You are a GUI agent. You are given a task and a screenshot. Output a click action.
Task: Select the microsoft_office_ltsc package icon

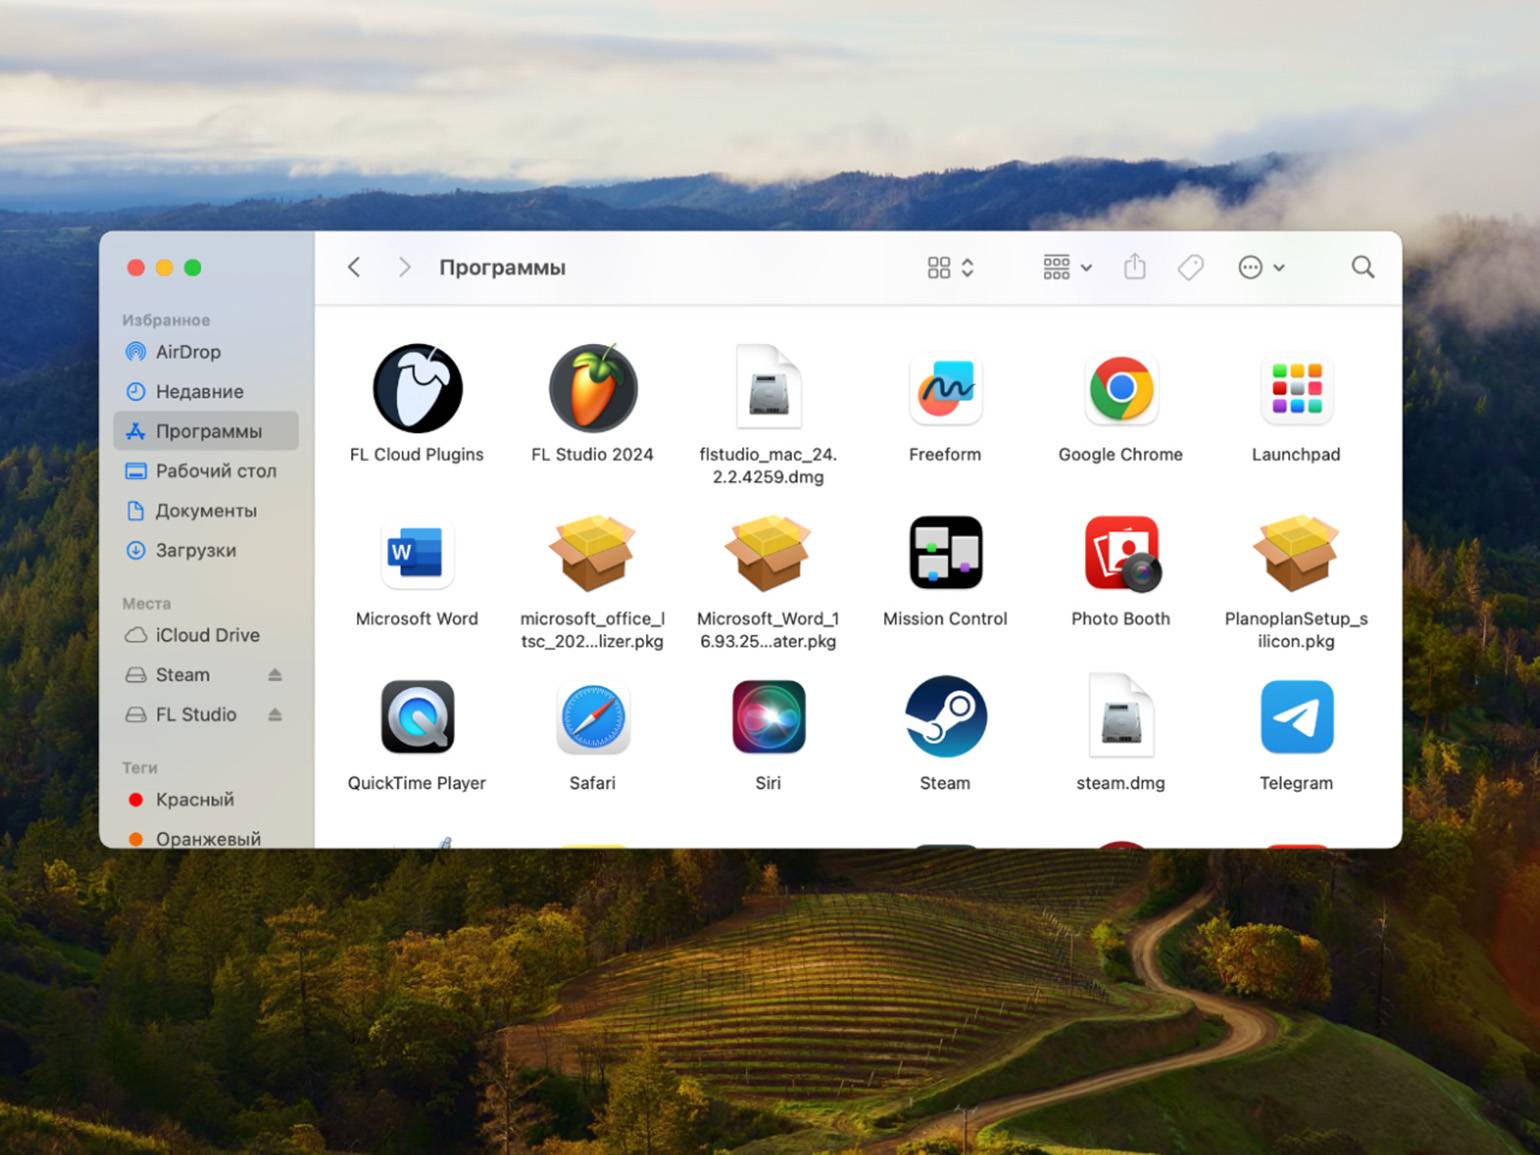[593, 552]
